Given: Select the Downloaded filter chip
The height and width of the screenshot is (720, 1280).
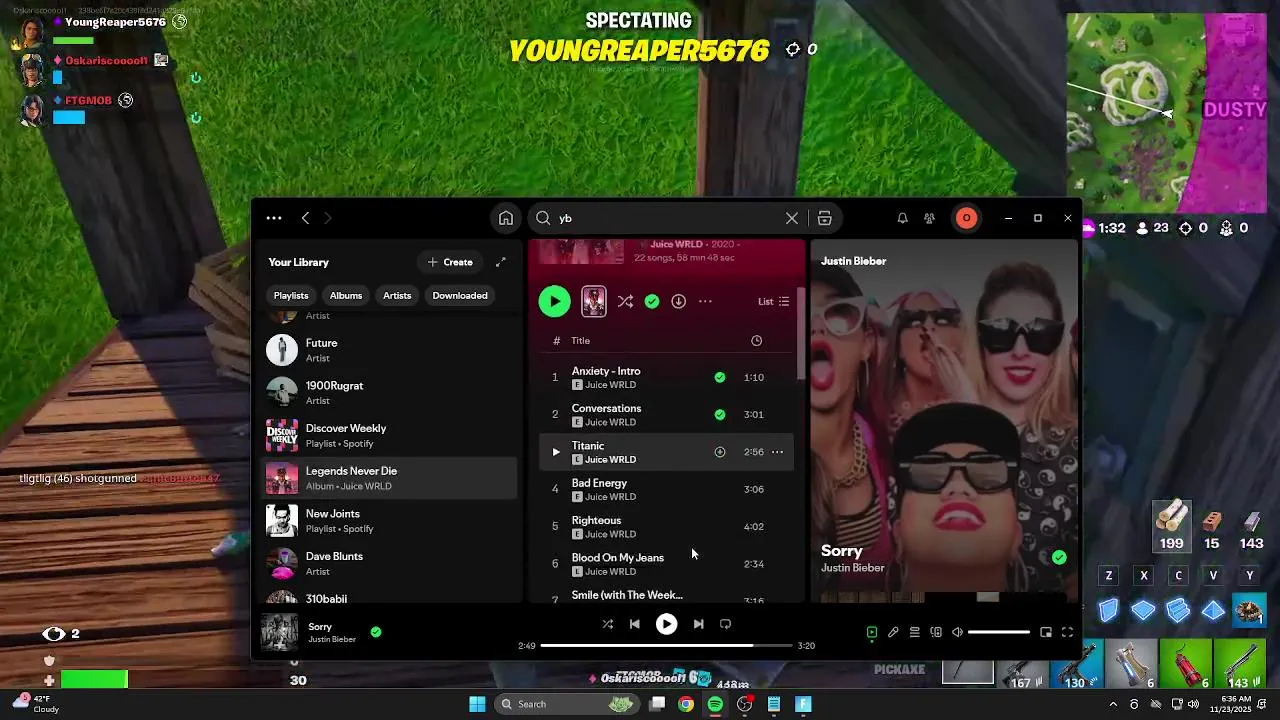Looking at the screenshot, I should (x=460, y=296).
